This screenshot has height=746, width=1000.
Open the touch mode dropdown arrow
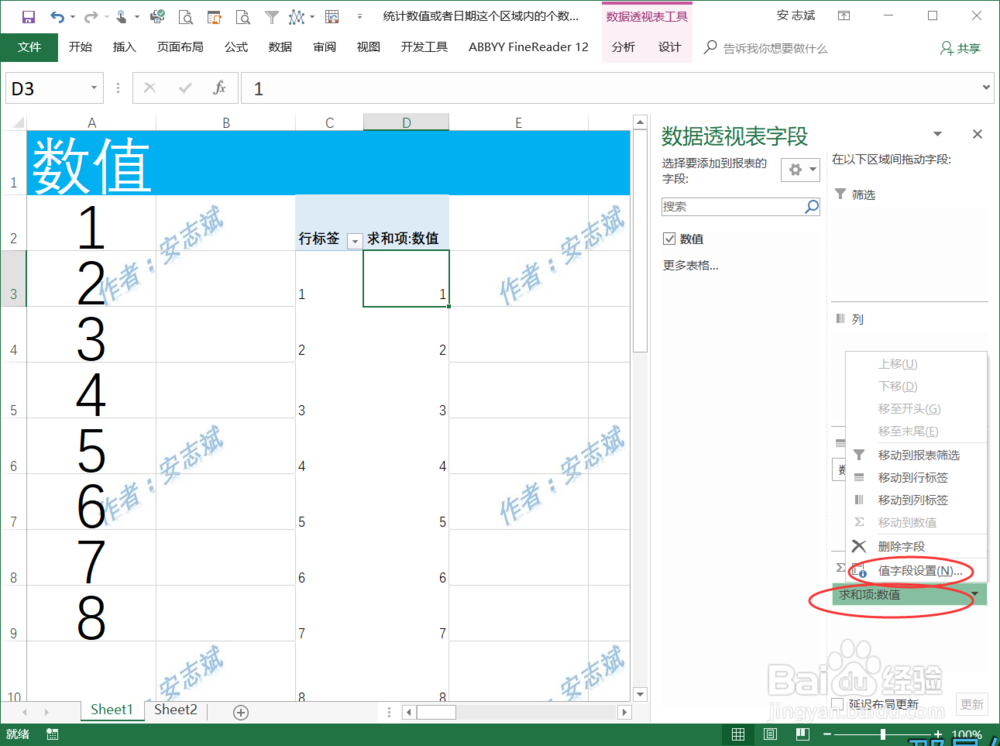click(136, 17)
